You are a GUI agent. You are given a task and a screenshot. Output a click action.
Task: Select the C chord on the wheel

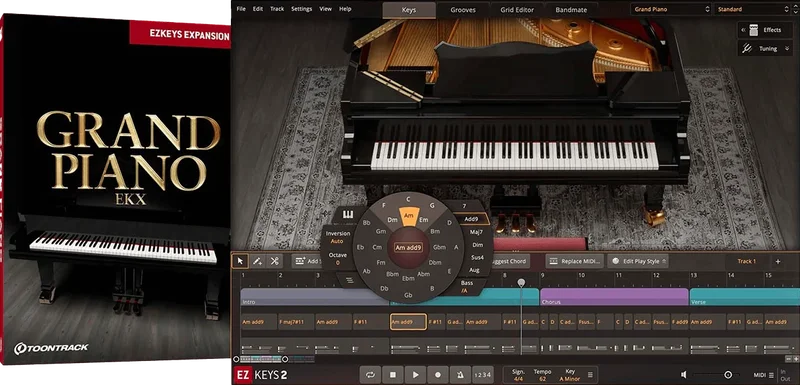coord(408,199)
